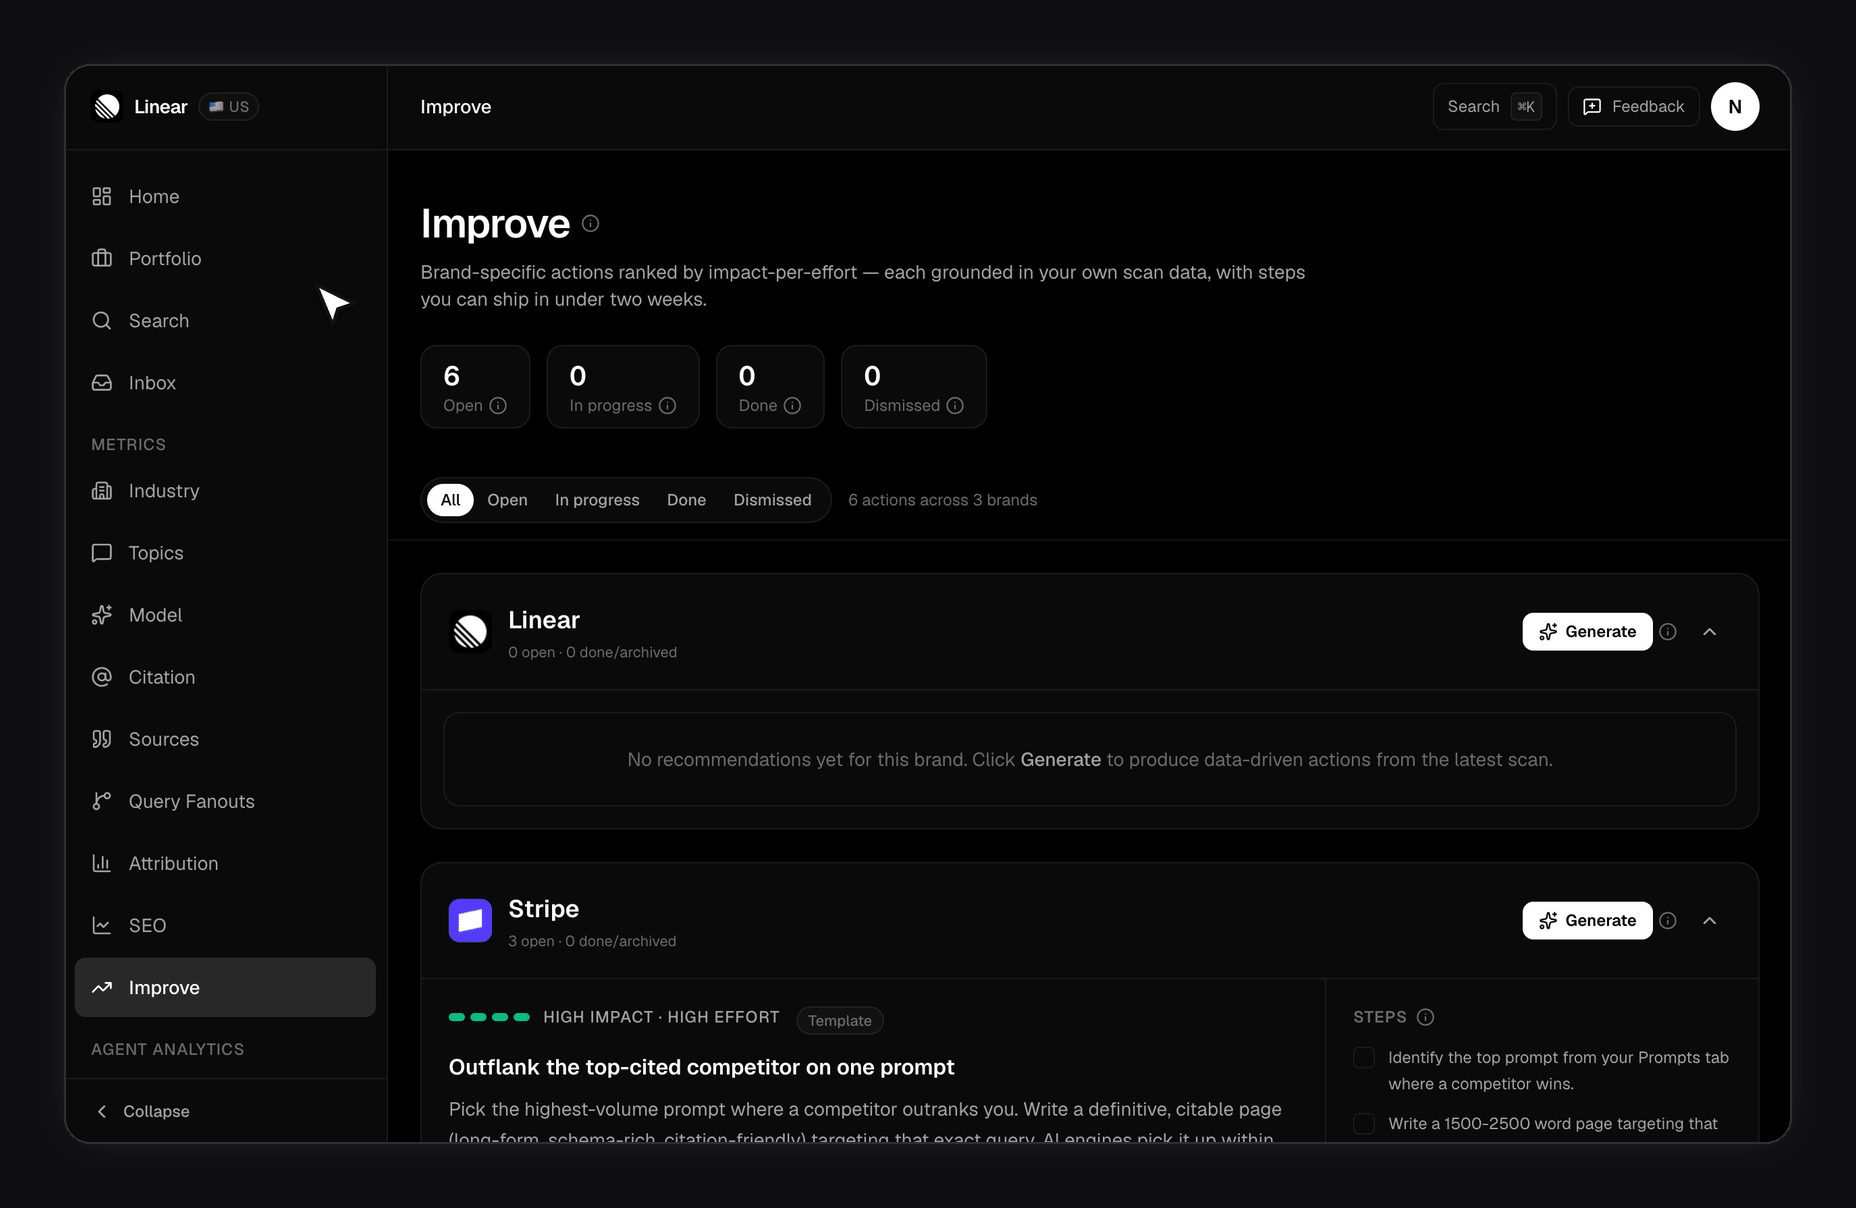Click the Industry building icon
This screenshot has width=1856, height=1208.
(x=102, y=491)
